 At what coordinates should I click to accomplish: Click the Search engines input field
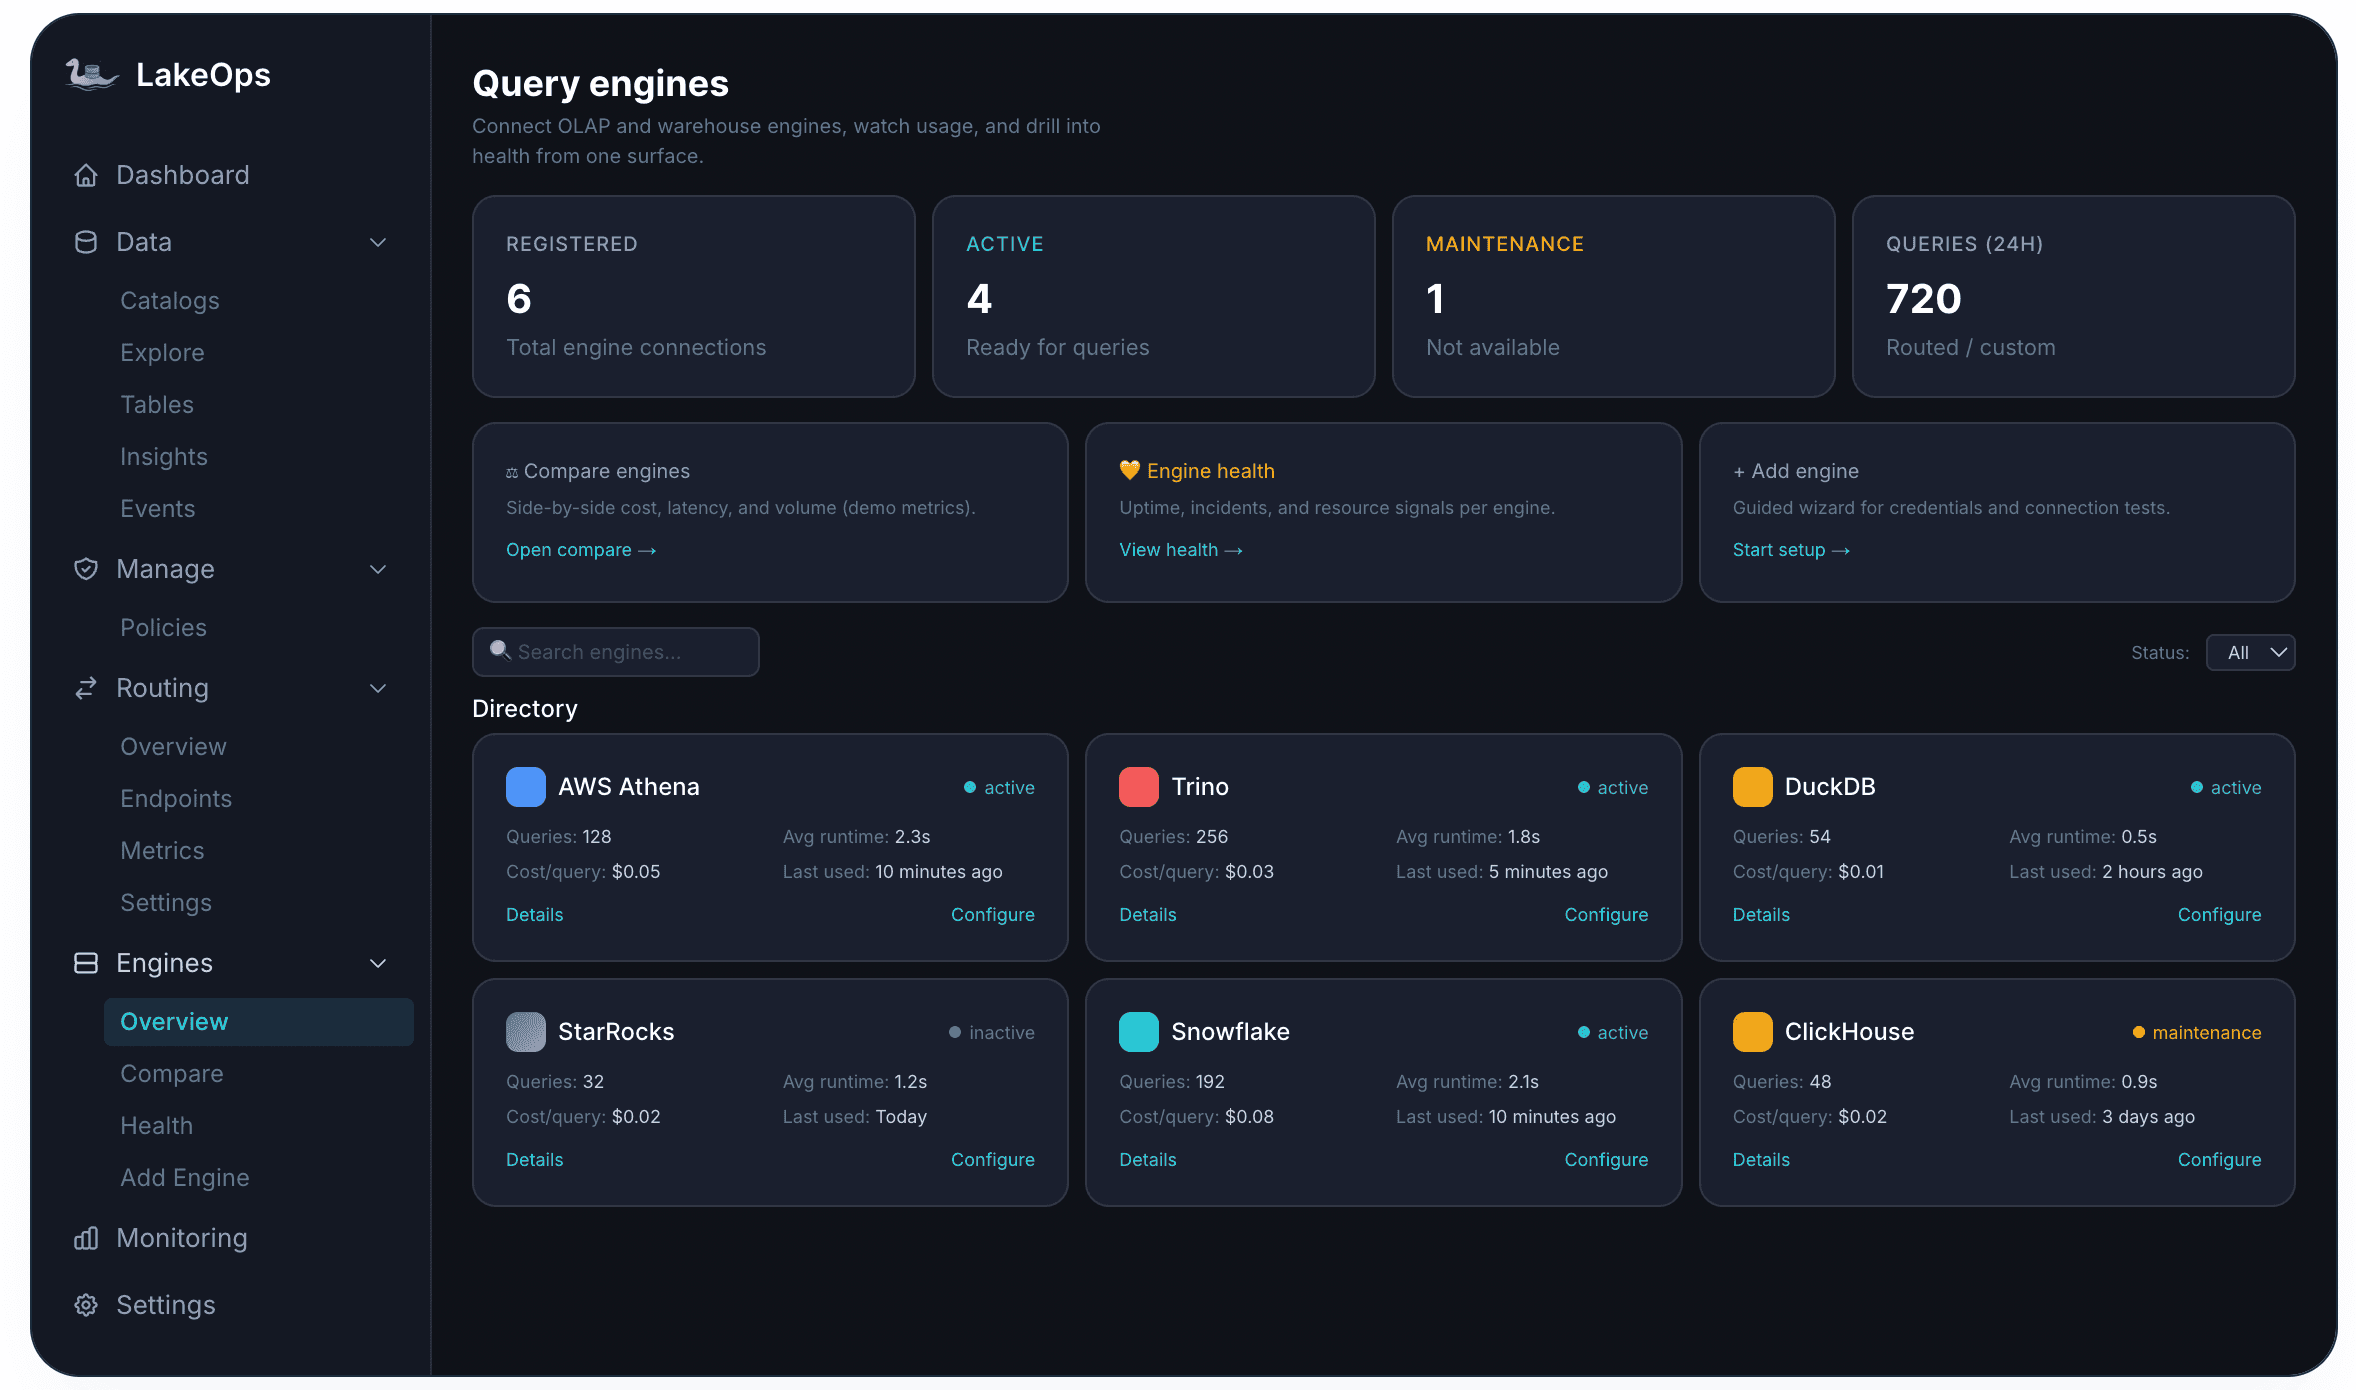point(616,652)
